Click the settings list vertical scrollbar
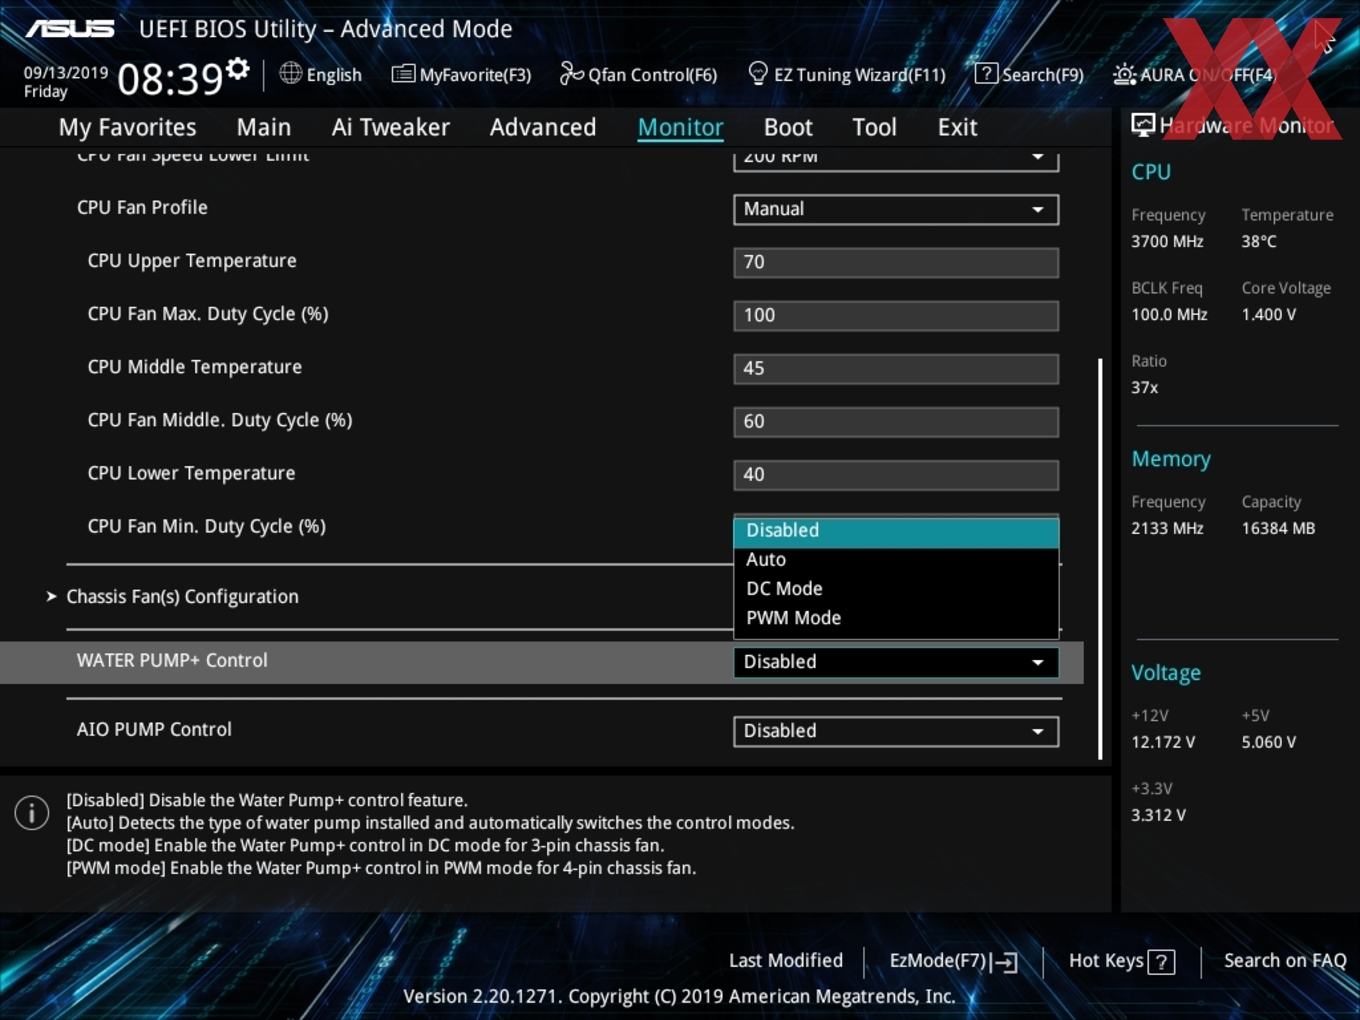 click(x=1100, y=558)
